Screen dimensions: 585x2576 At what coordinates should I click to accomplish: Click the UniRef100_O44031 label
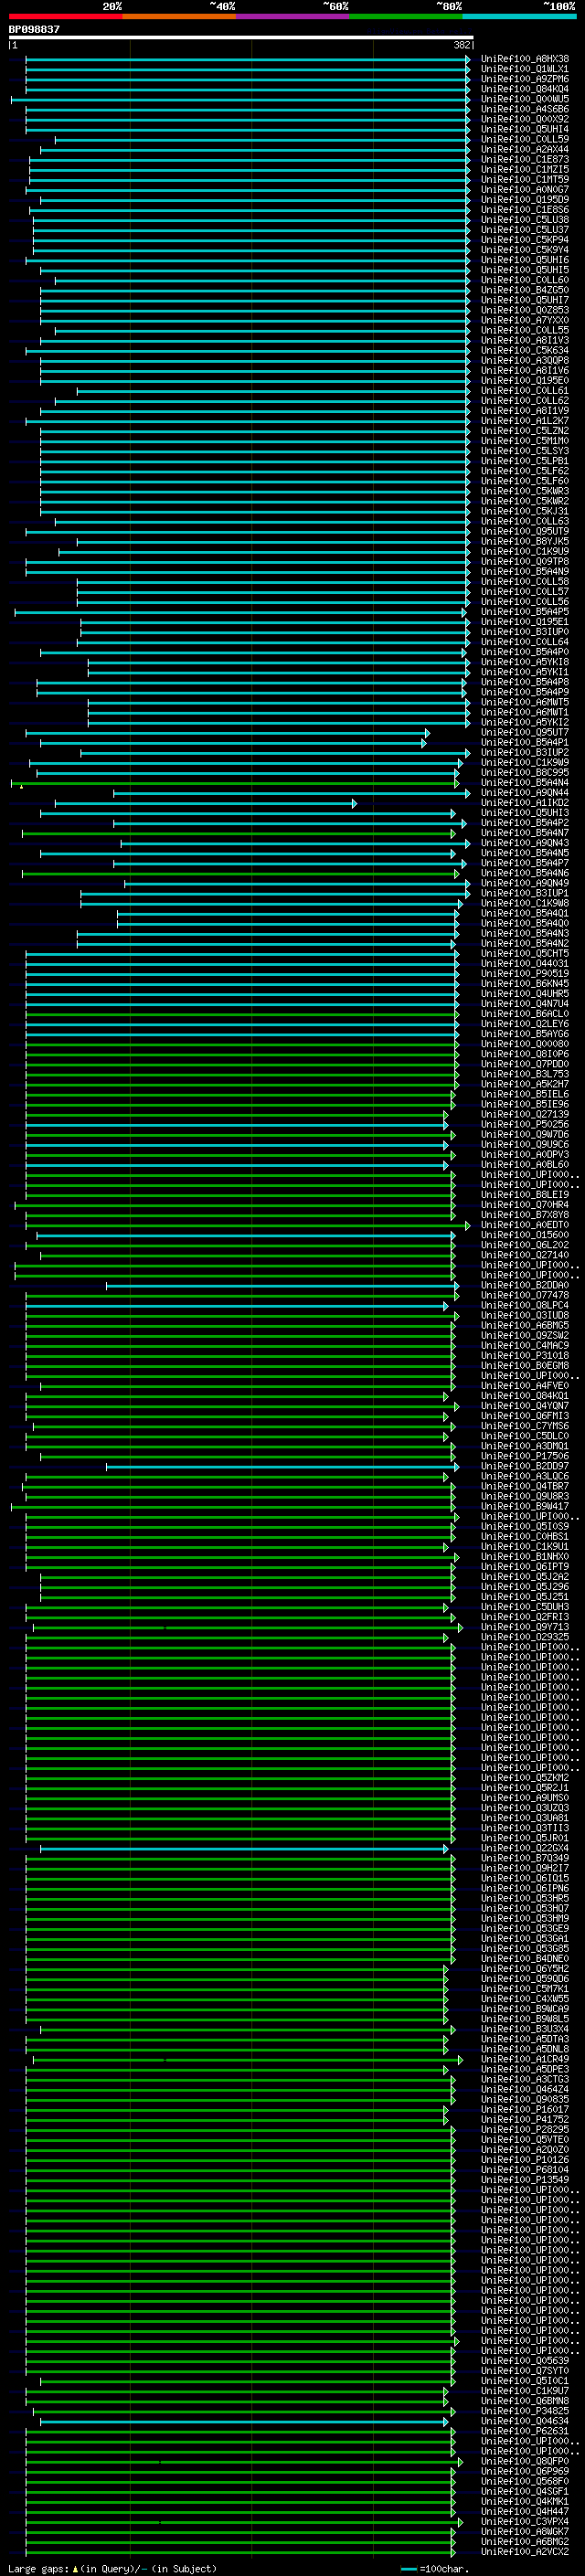coord(524,963)
